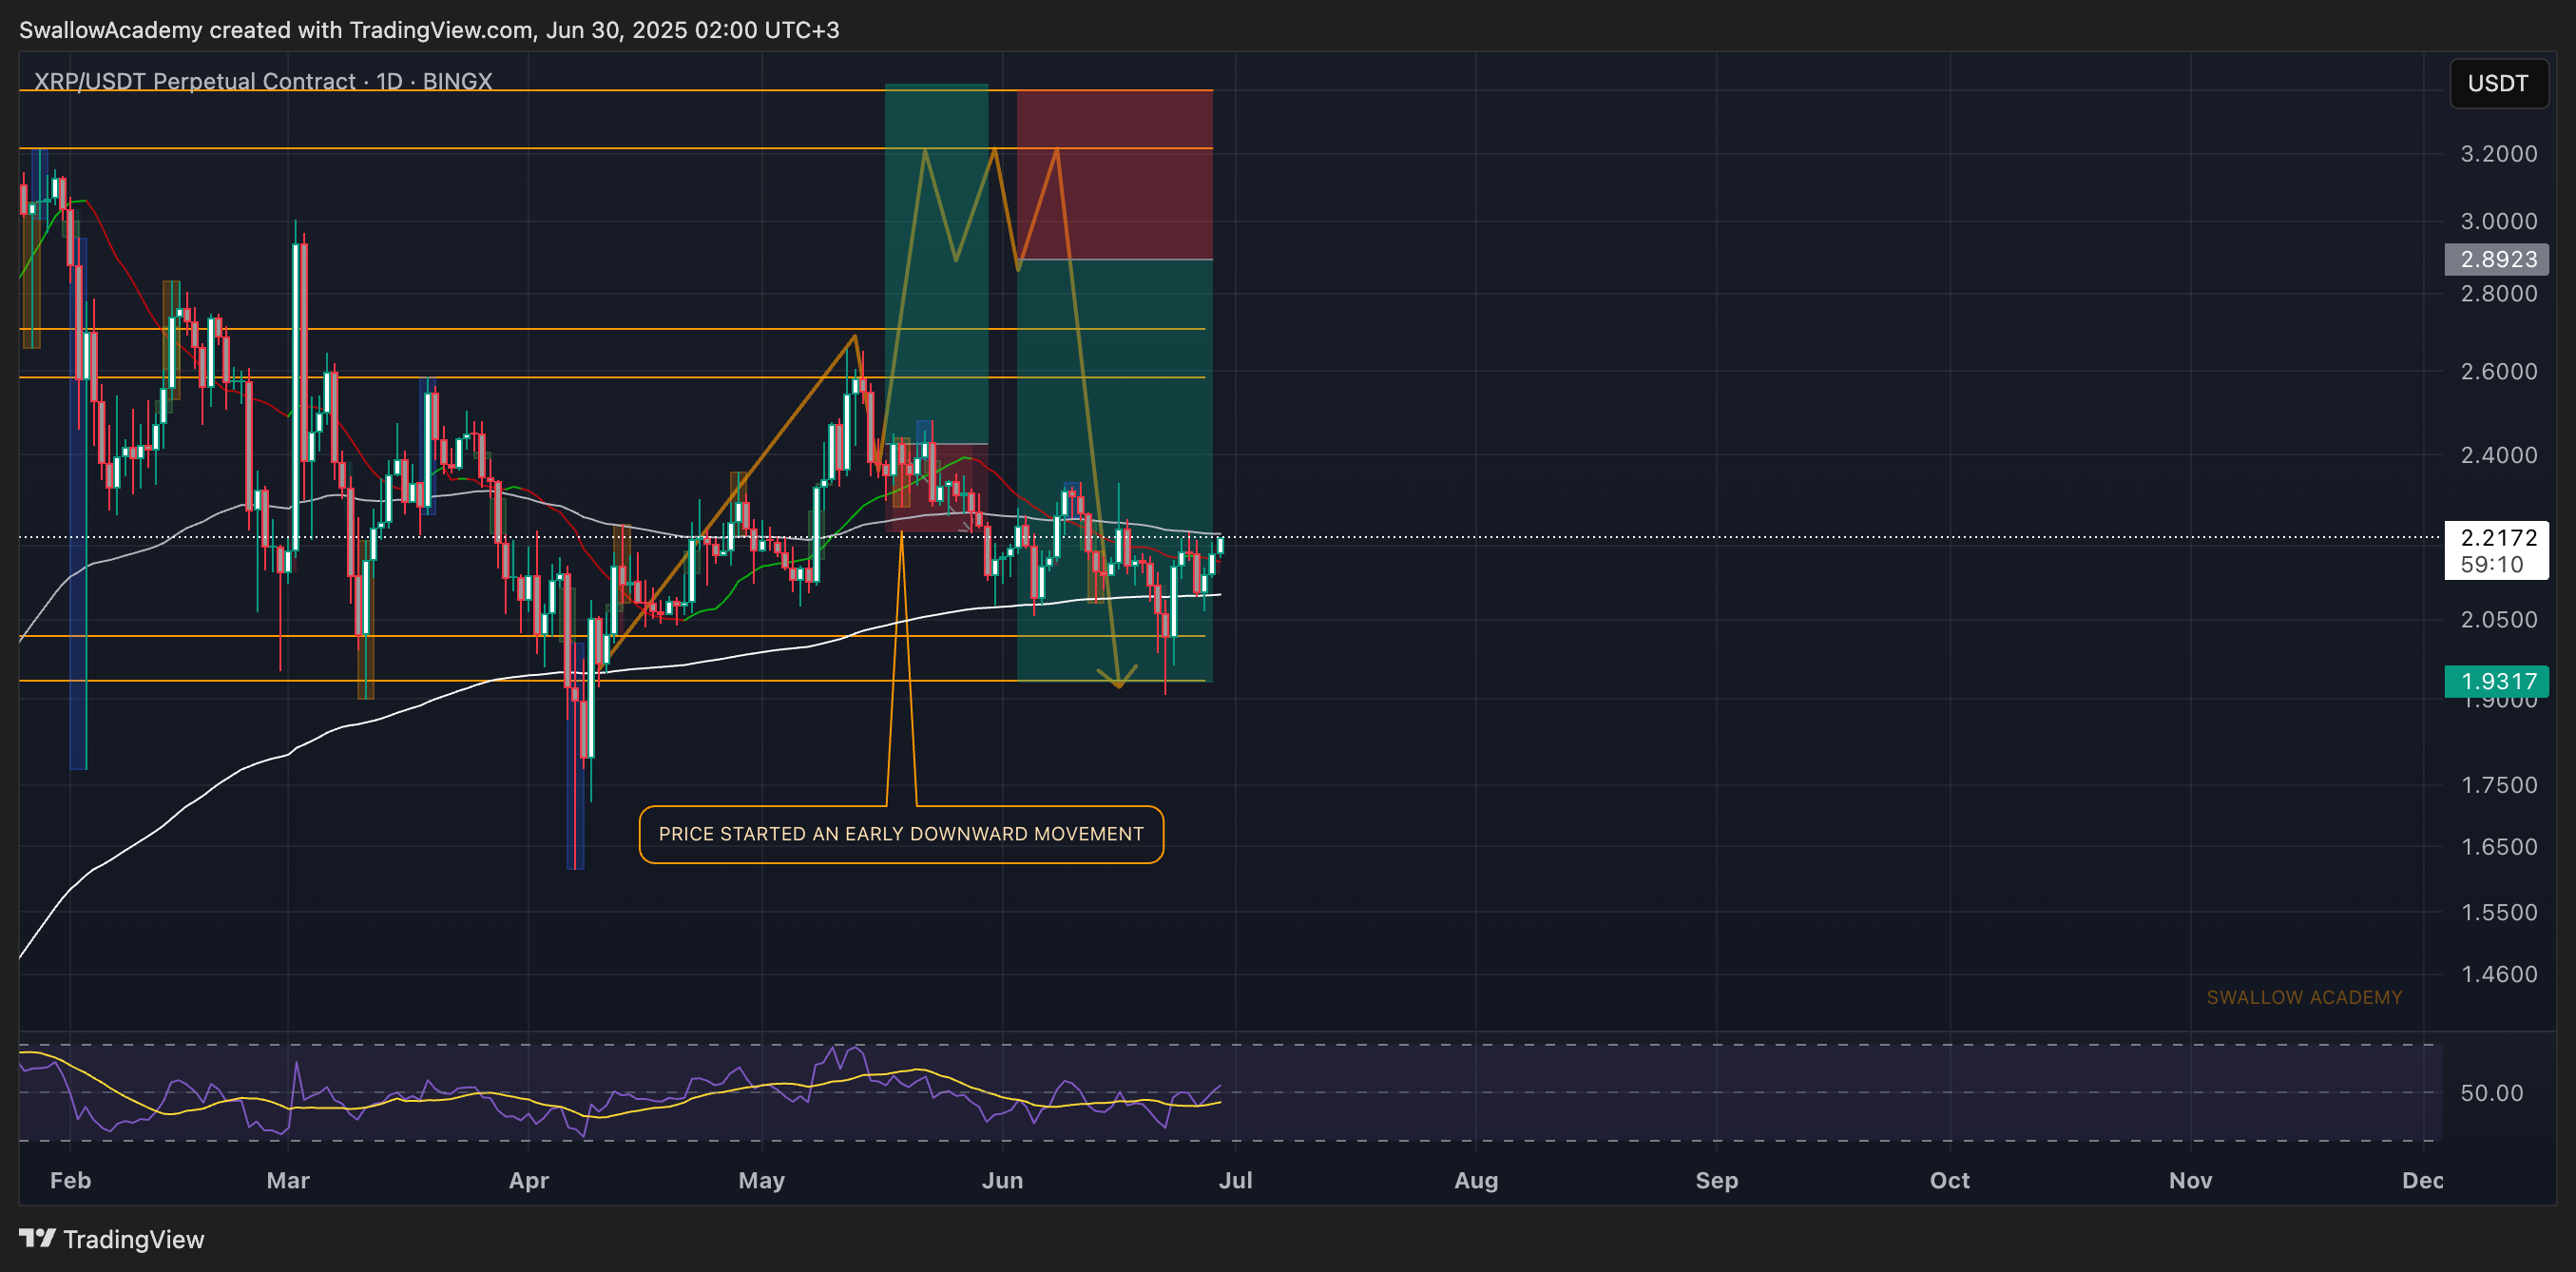
Task: Click the TradingView wordmark text
Action: 134,1239
